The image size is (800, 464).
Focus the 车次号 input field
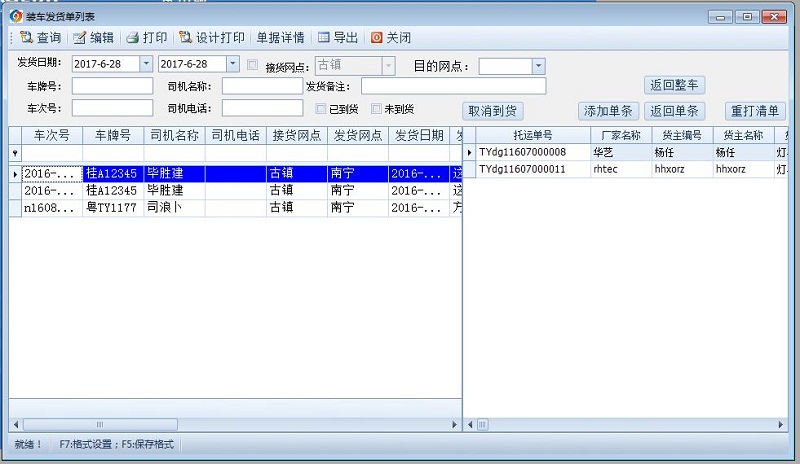(112, 108)
